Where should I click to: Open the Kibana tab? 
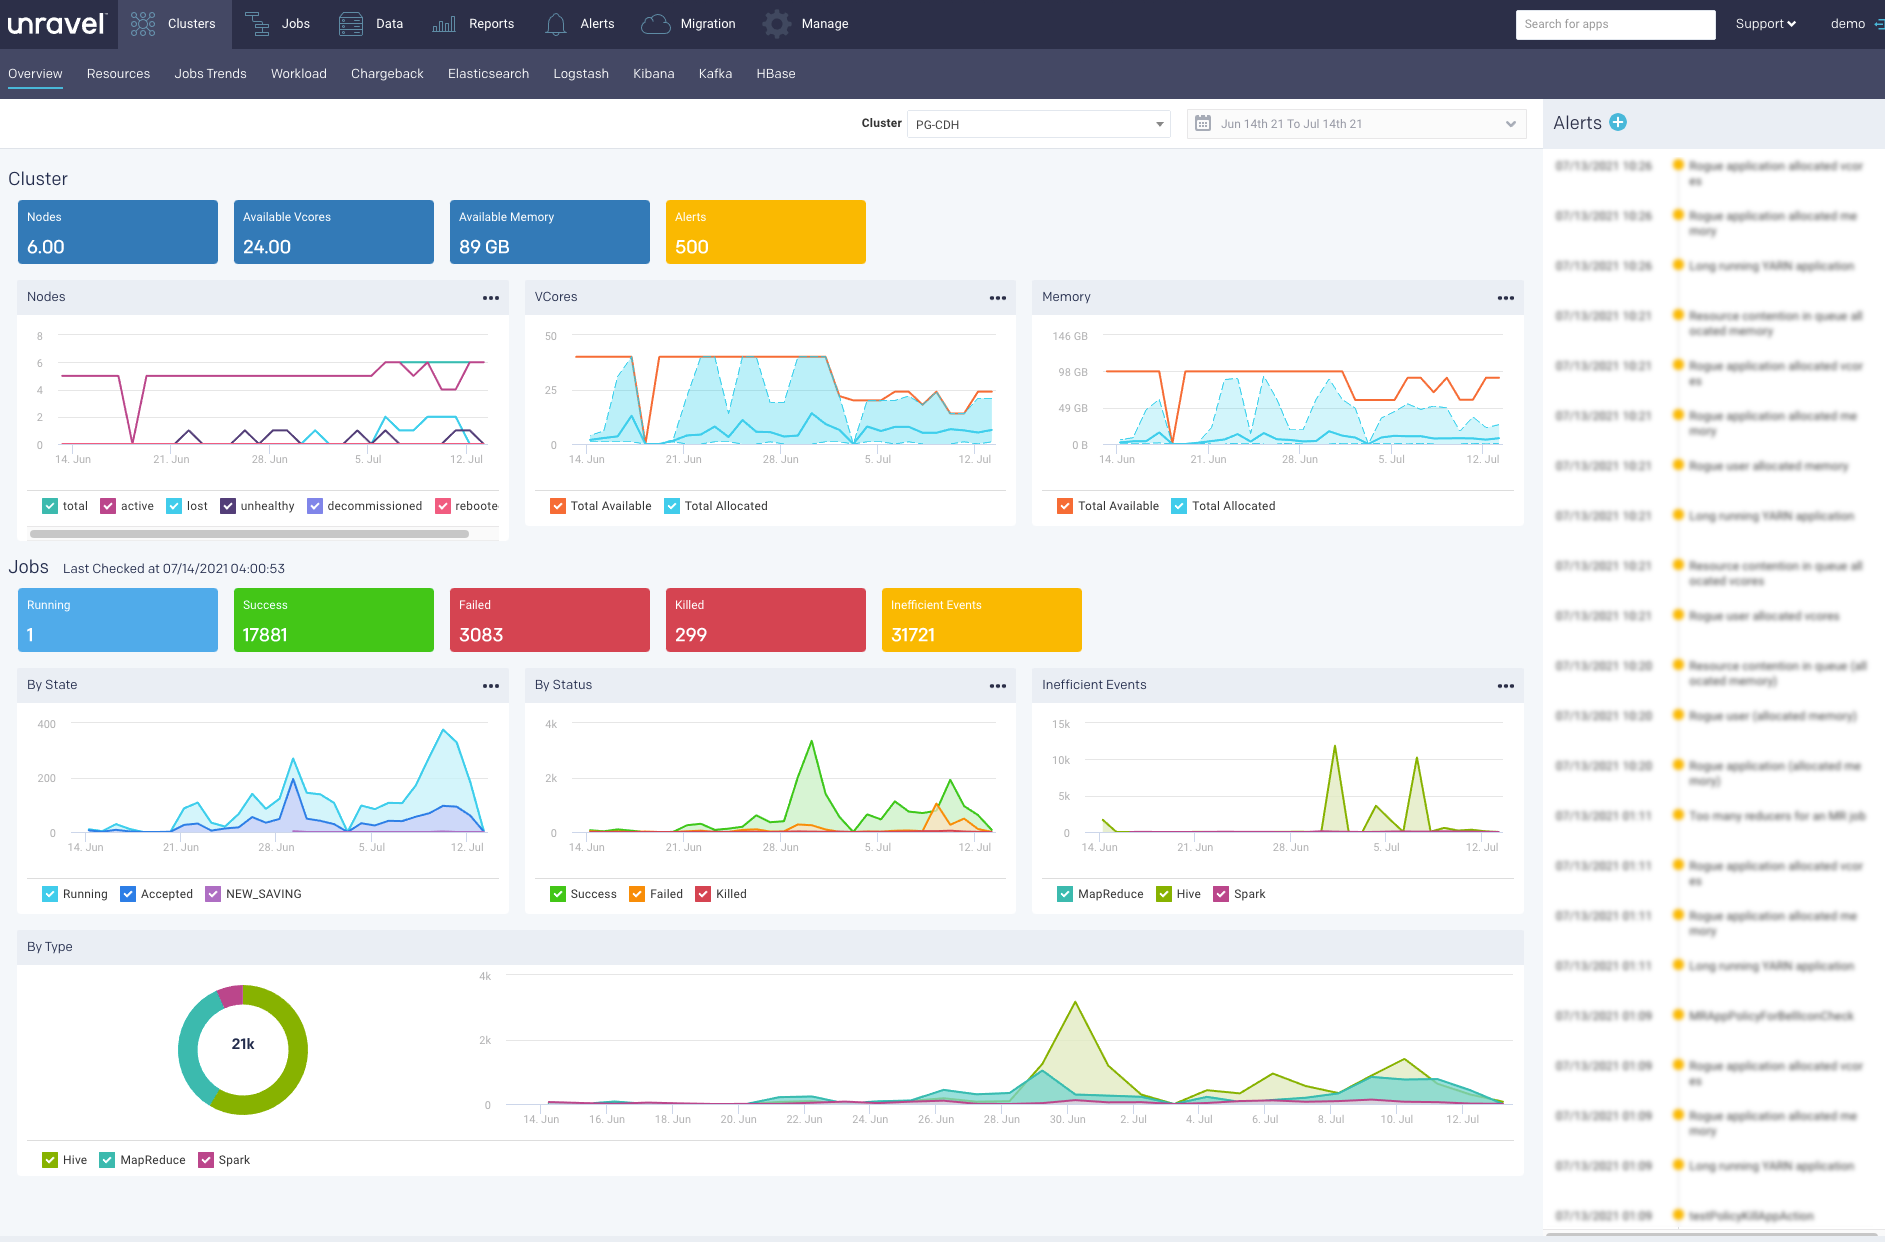pos(653,74)
